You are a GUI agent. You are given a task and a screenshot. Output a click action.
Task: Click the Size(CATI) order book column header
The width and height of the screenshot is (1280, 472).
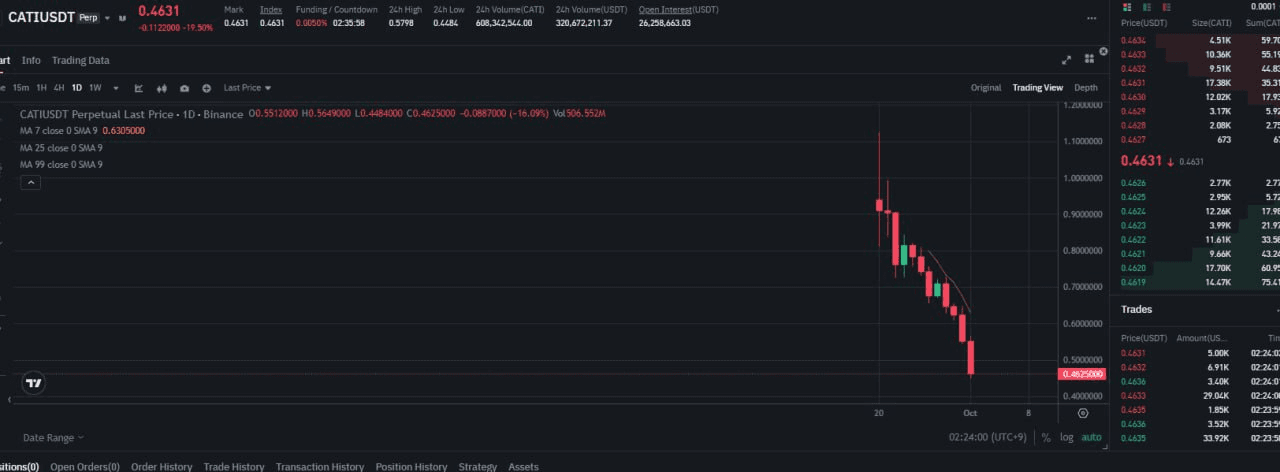point(1209,22)
